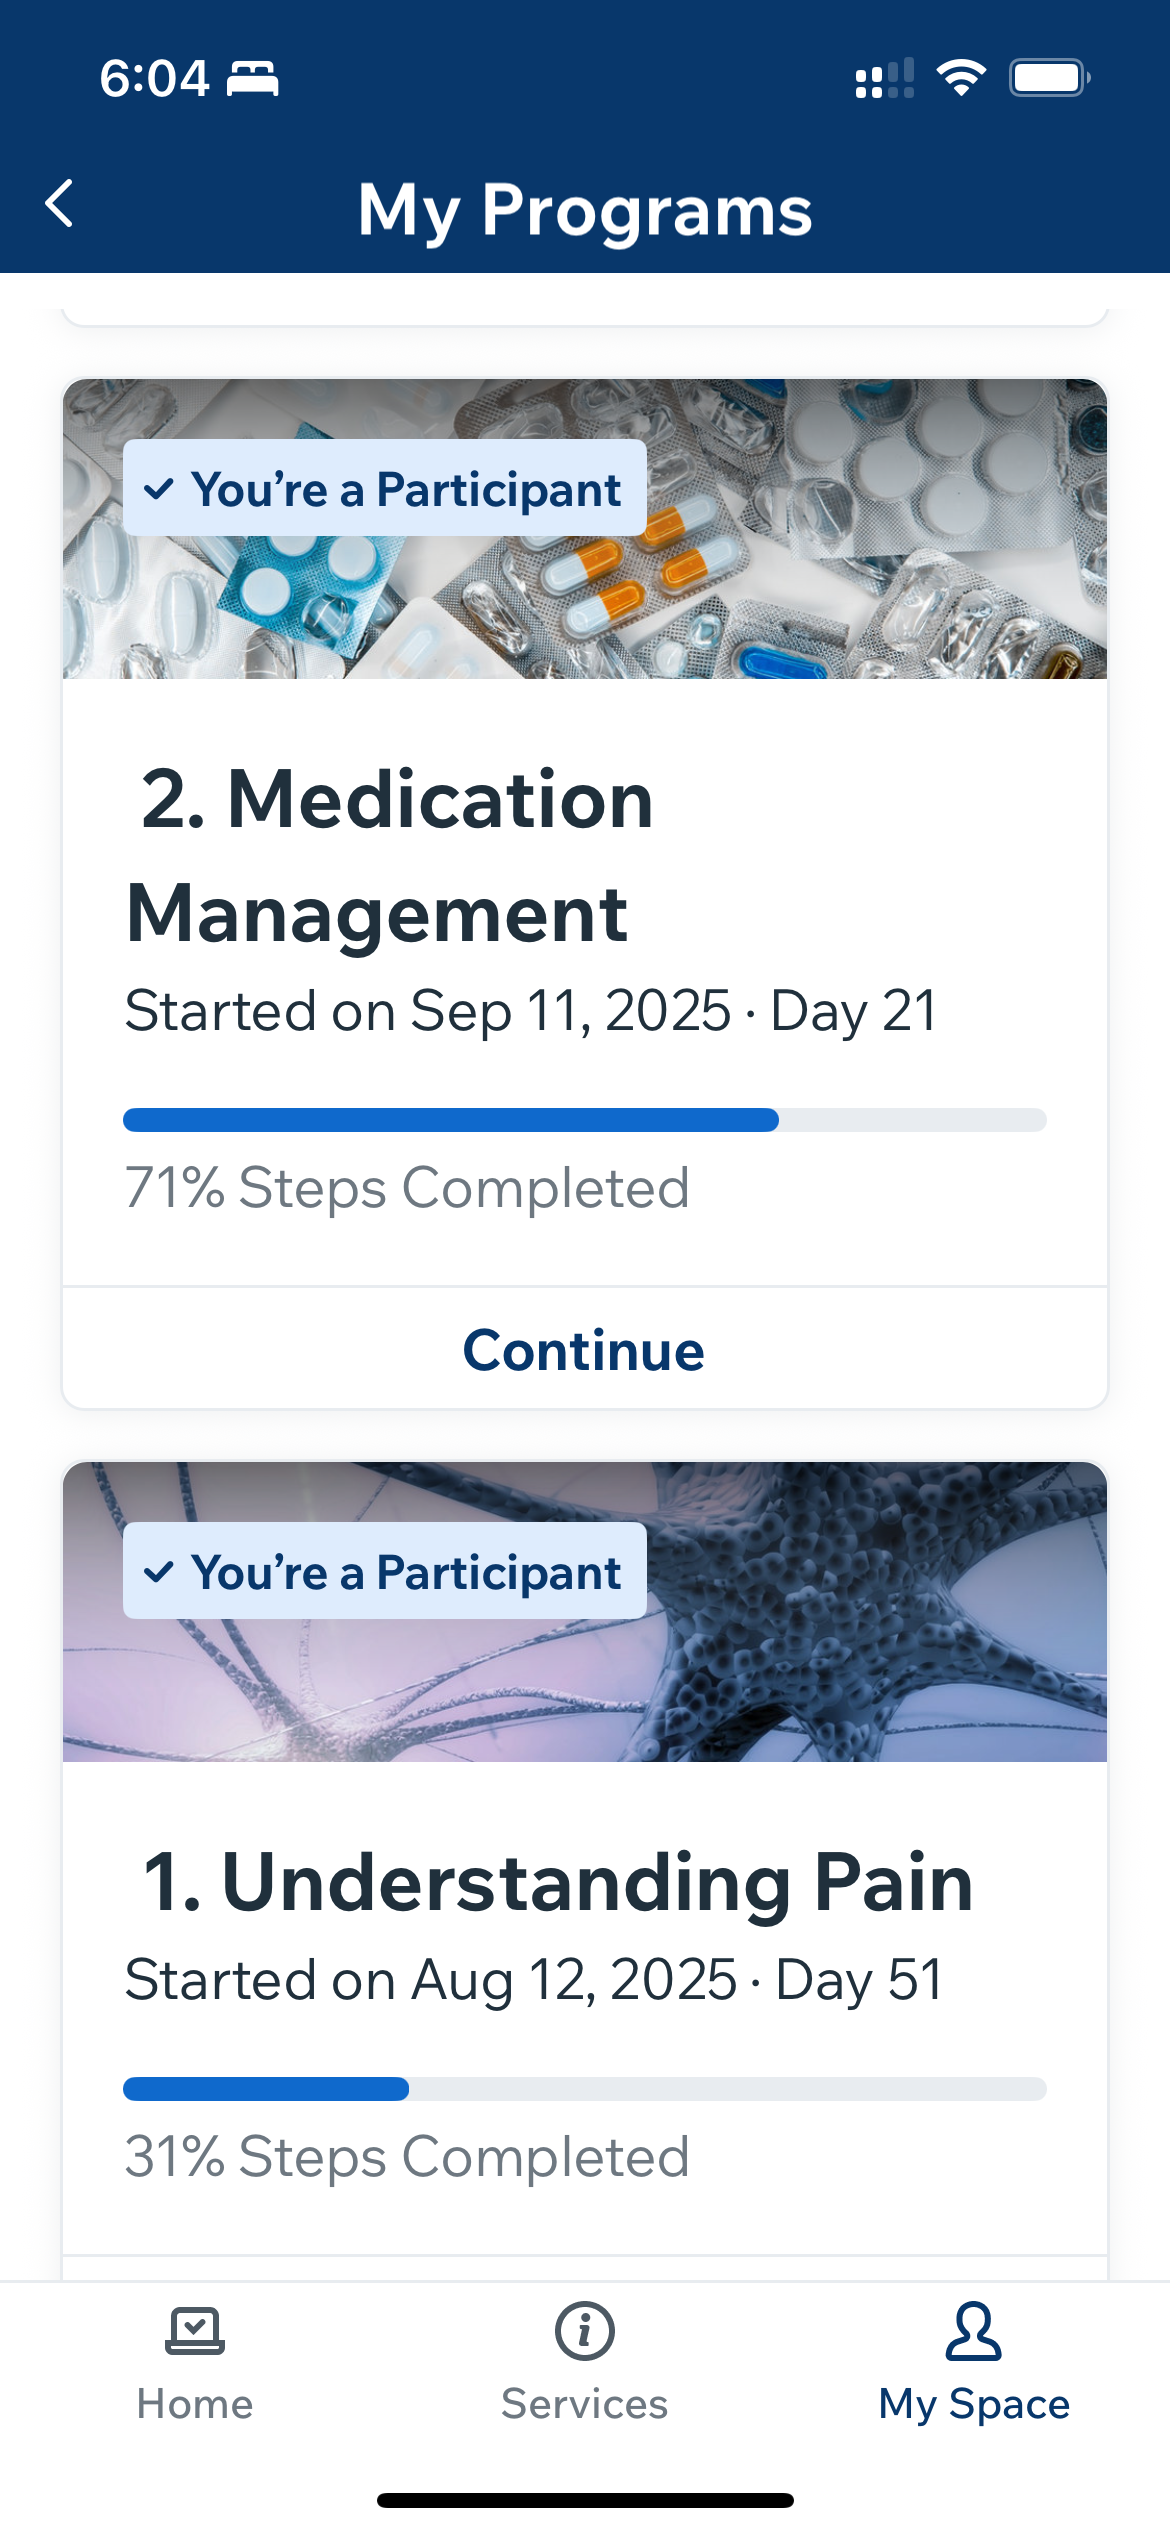Tap the My Space person icon
Image resolution: width=1170 pixels, height=2532 pixels.
pyautogui.click(x=973, y=2331)
